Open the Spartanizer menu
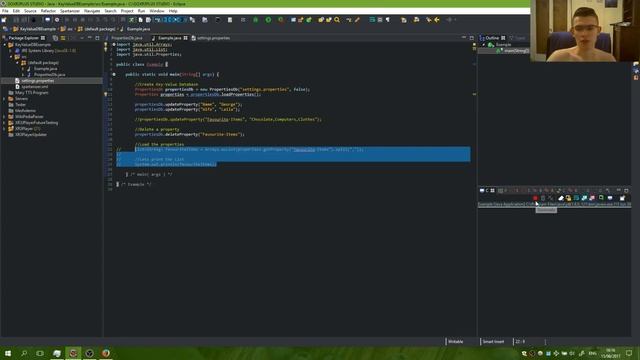The image size is (640, 360). tap(70, 11)
